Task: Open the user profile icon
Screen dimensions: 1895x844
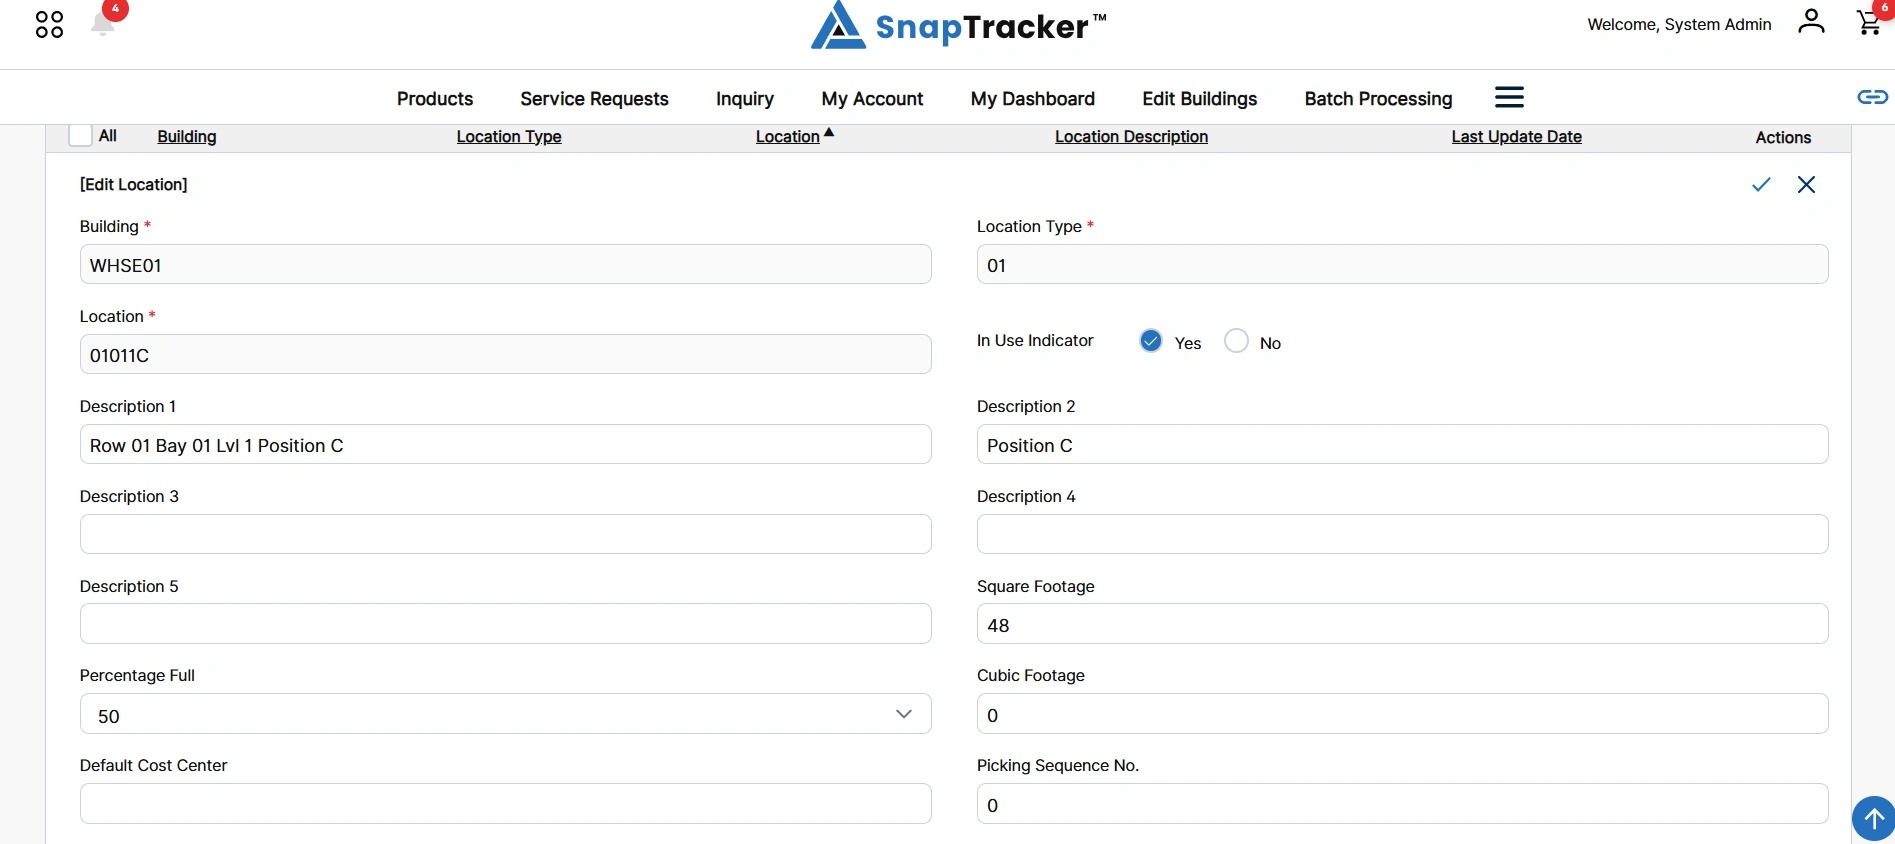Action: pyautogui.click(x=1811, y=21)
